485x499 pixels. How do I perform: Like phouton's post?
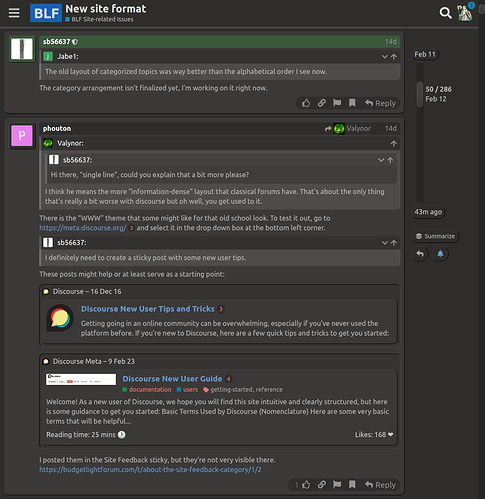click(x=306, y=485)
